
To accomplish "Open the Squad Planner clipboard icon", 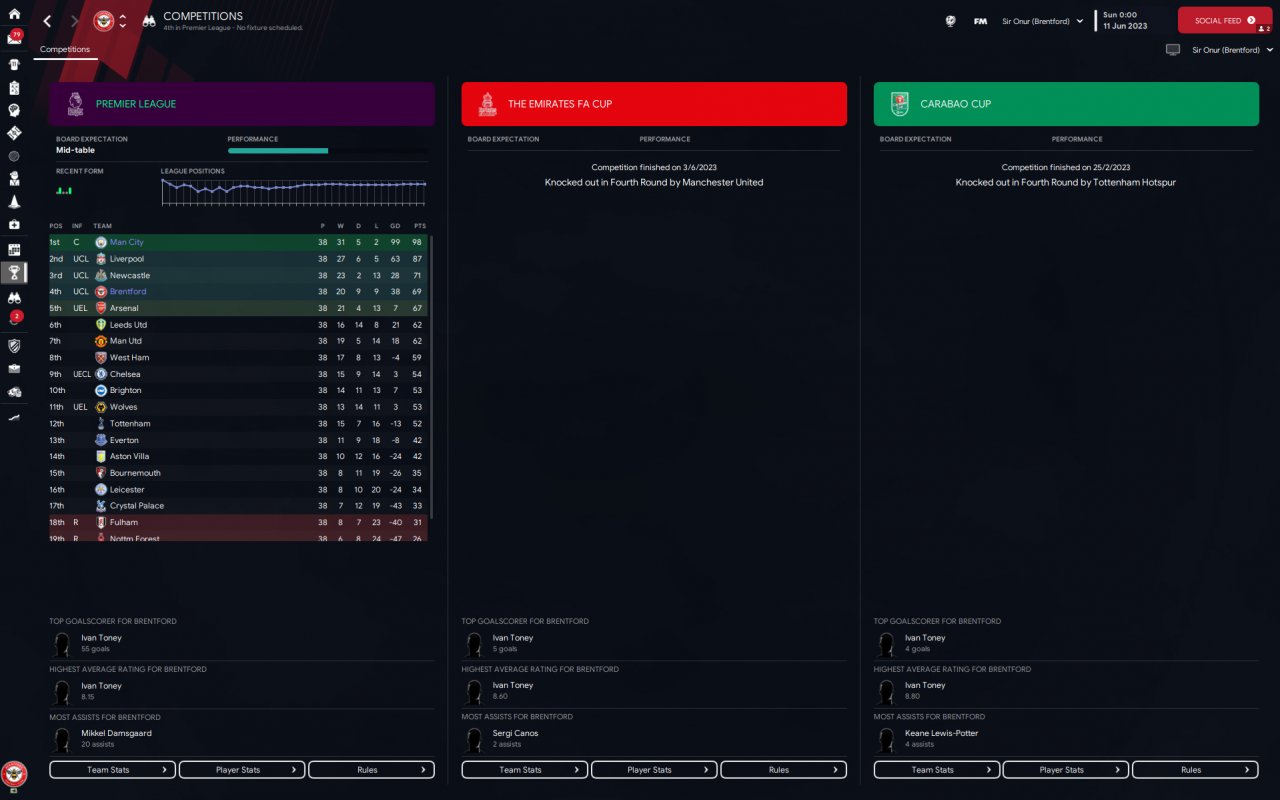I will (14, 88).
